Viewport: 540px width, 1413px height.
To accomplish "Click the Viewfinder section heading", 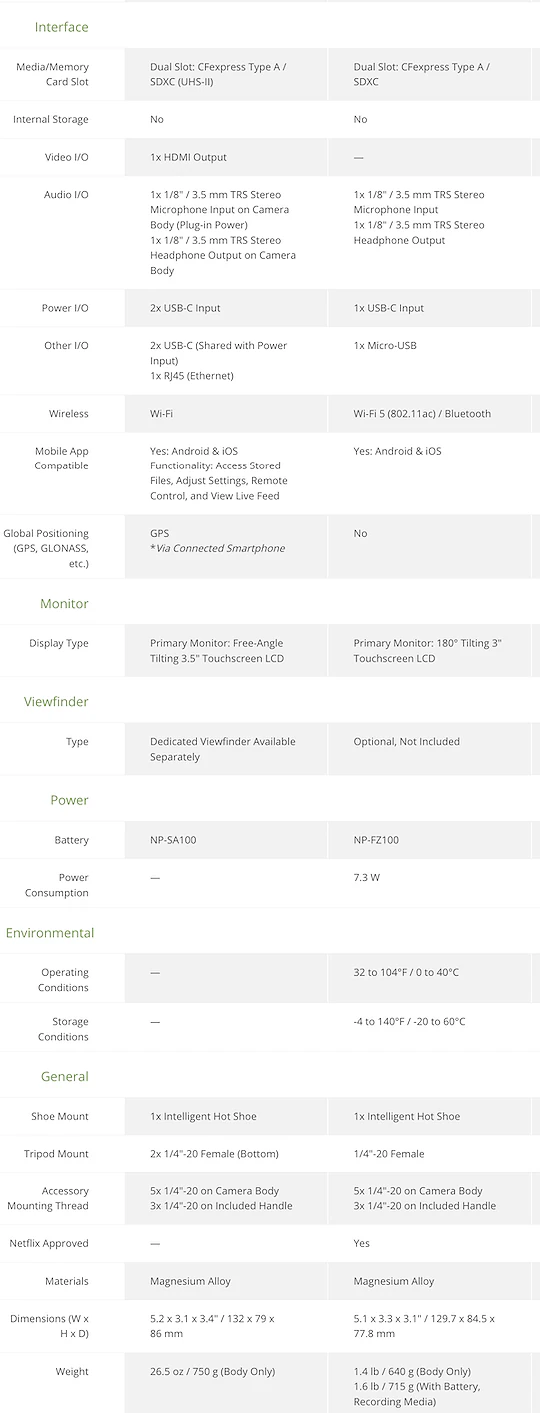I will point(56,702).
